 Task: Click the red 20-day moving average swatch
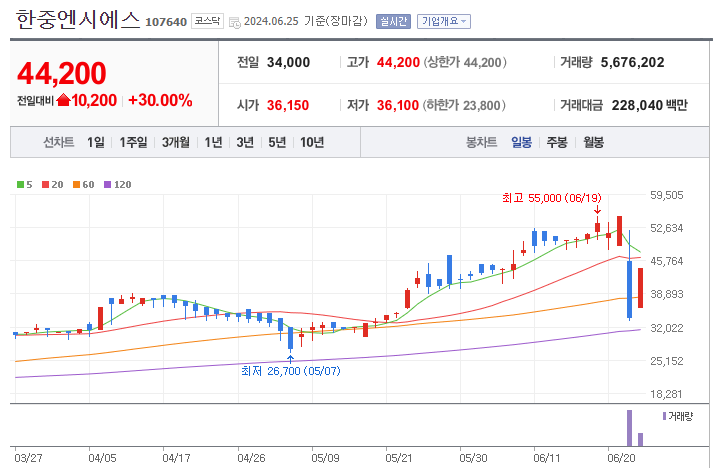(45, 185)
